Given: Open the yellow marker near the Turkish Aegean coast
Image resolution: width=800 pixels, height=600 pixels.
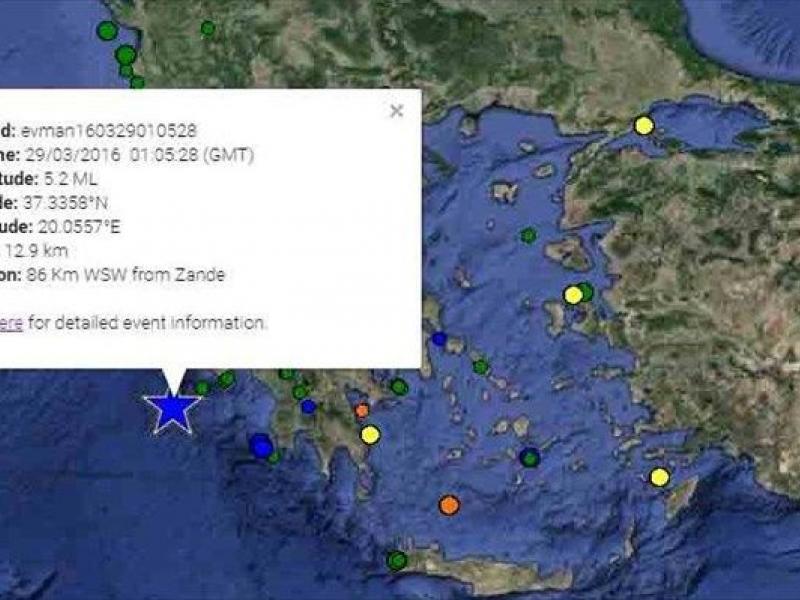Looking at the screenshot, I should point(573,295).
